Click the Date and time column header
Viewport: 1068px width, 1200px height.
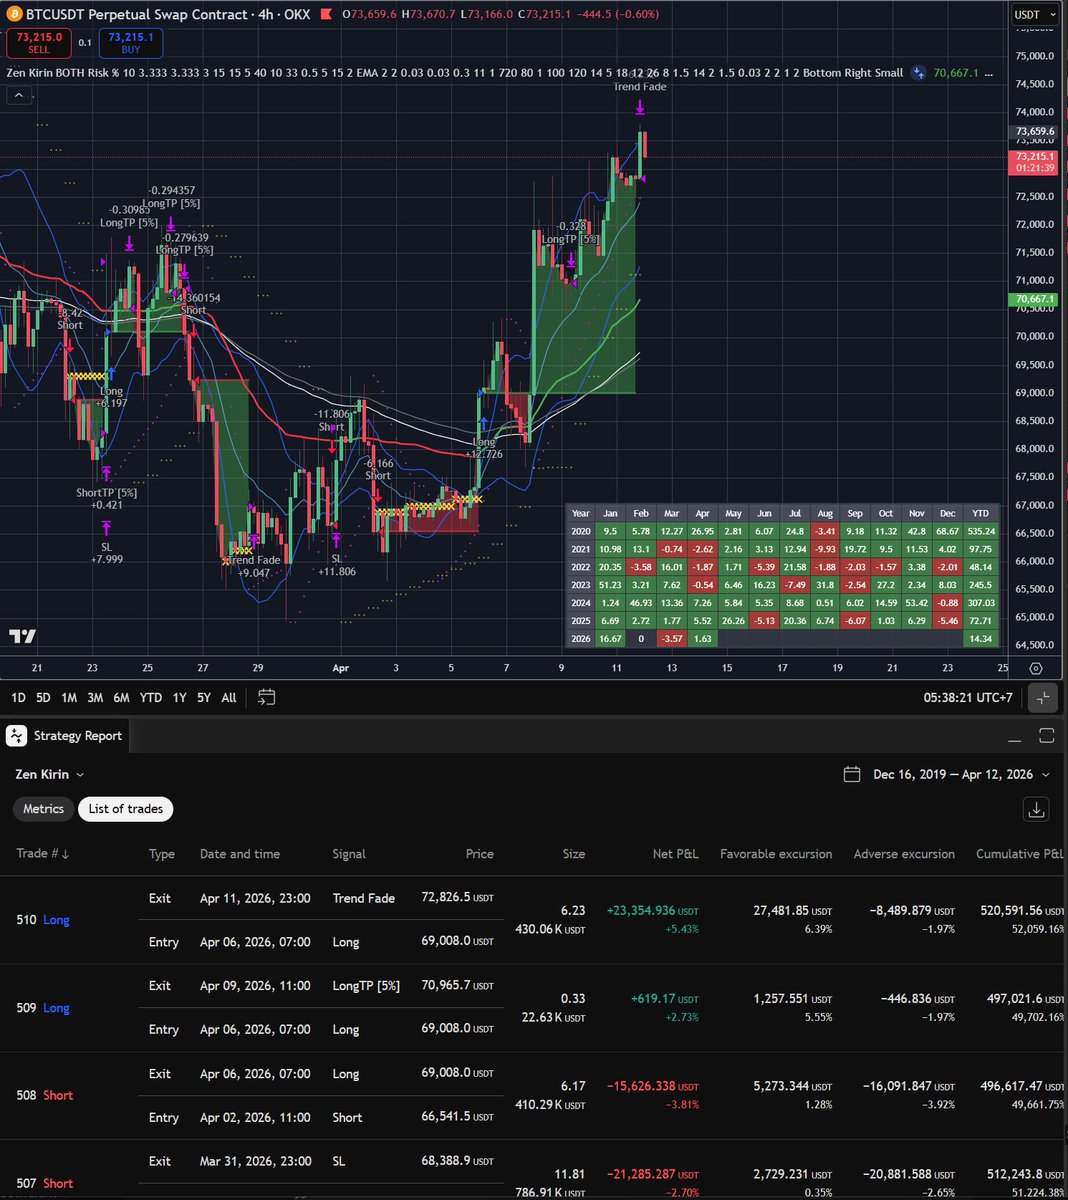[240, 854]
